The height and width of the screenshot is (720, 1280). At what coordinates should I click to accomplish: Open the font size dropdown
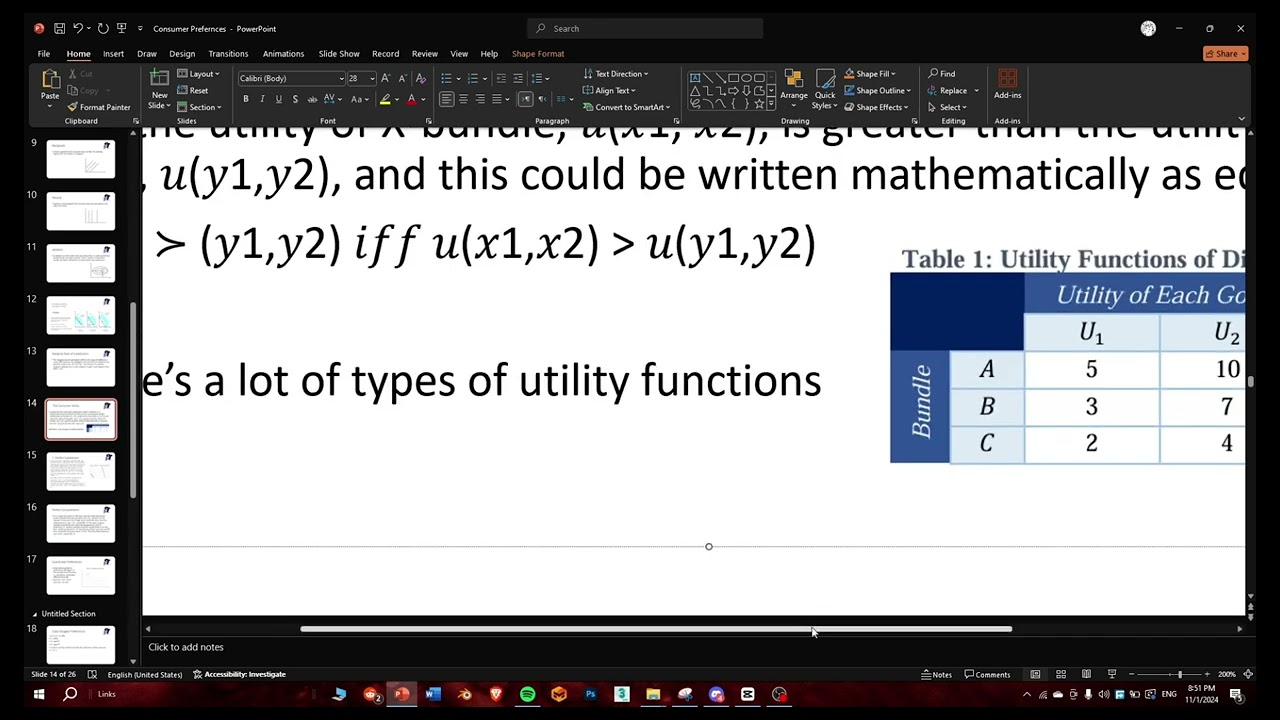coord(372,78)
